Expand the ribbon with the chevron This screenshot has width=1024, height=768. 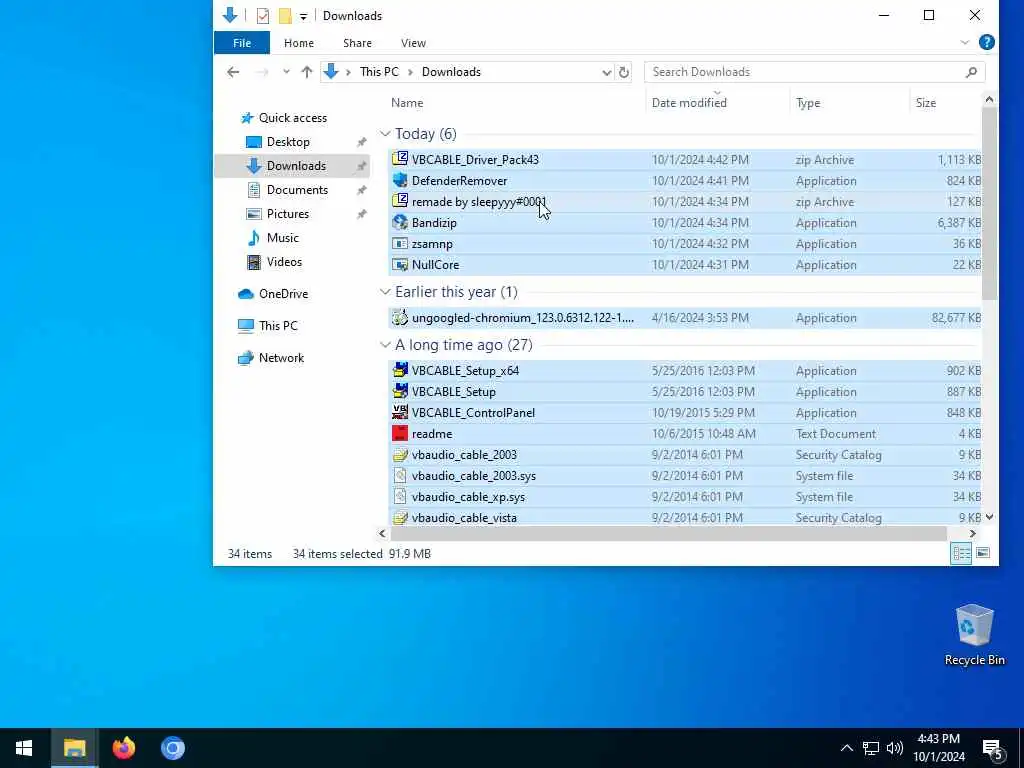(x=965, y=42)
